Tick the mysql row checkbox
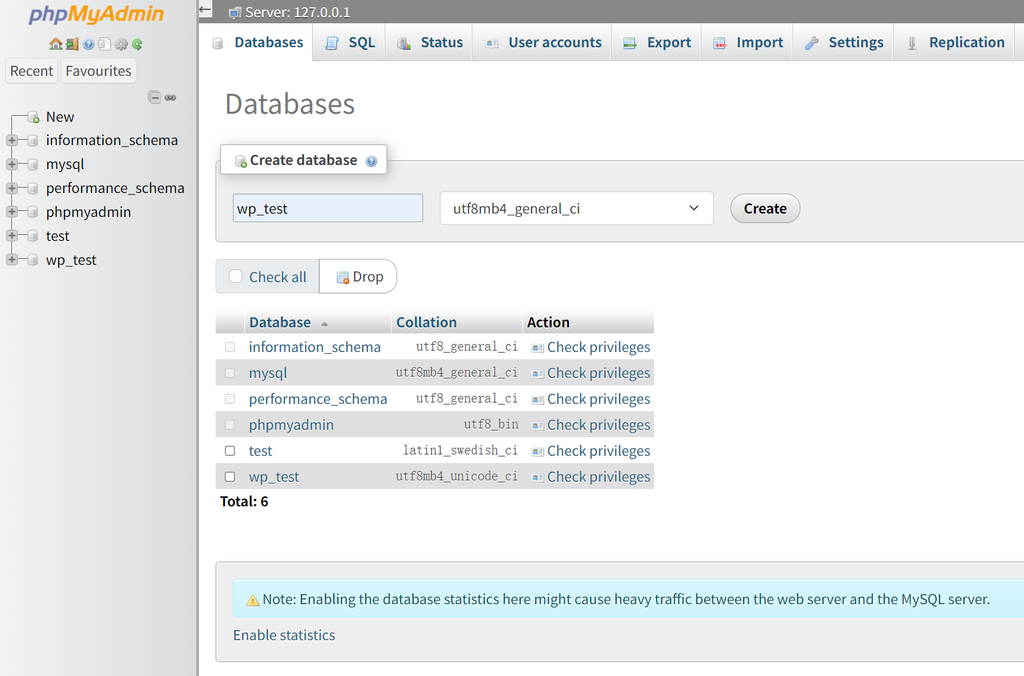The width and height of the screenshot is (1024, 676). coord(230,373)
